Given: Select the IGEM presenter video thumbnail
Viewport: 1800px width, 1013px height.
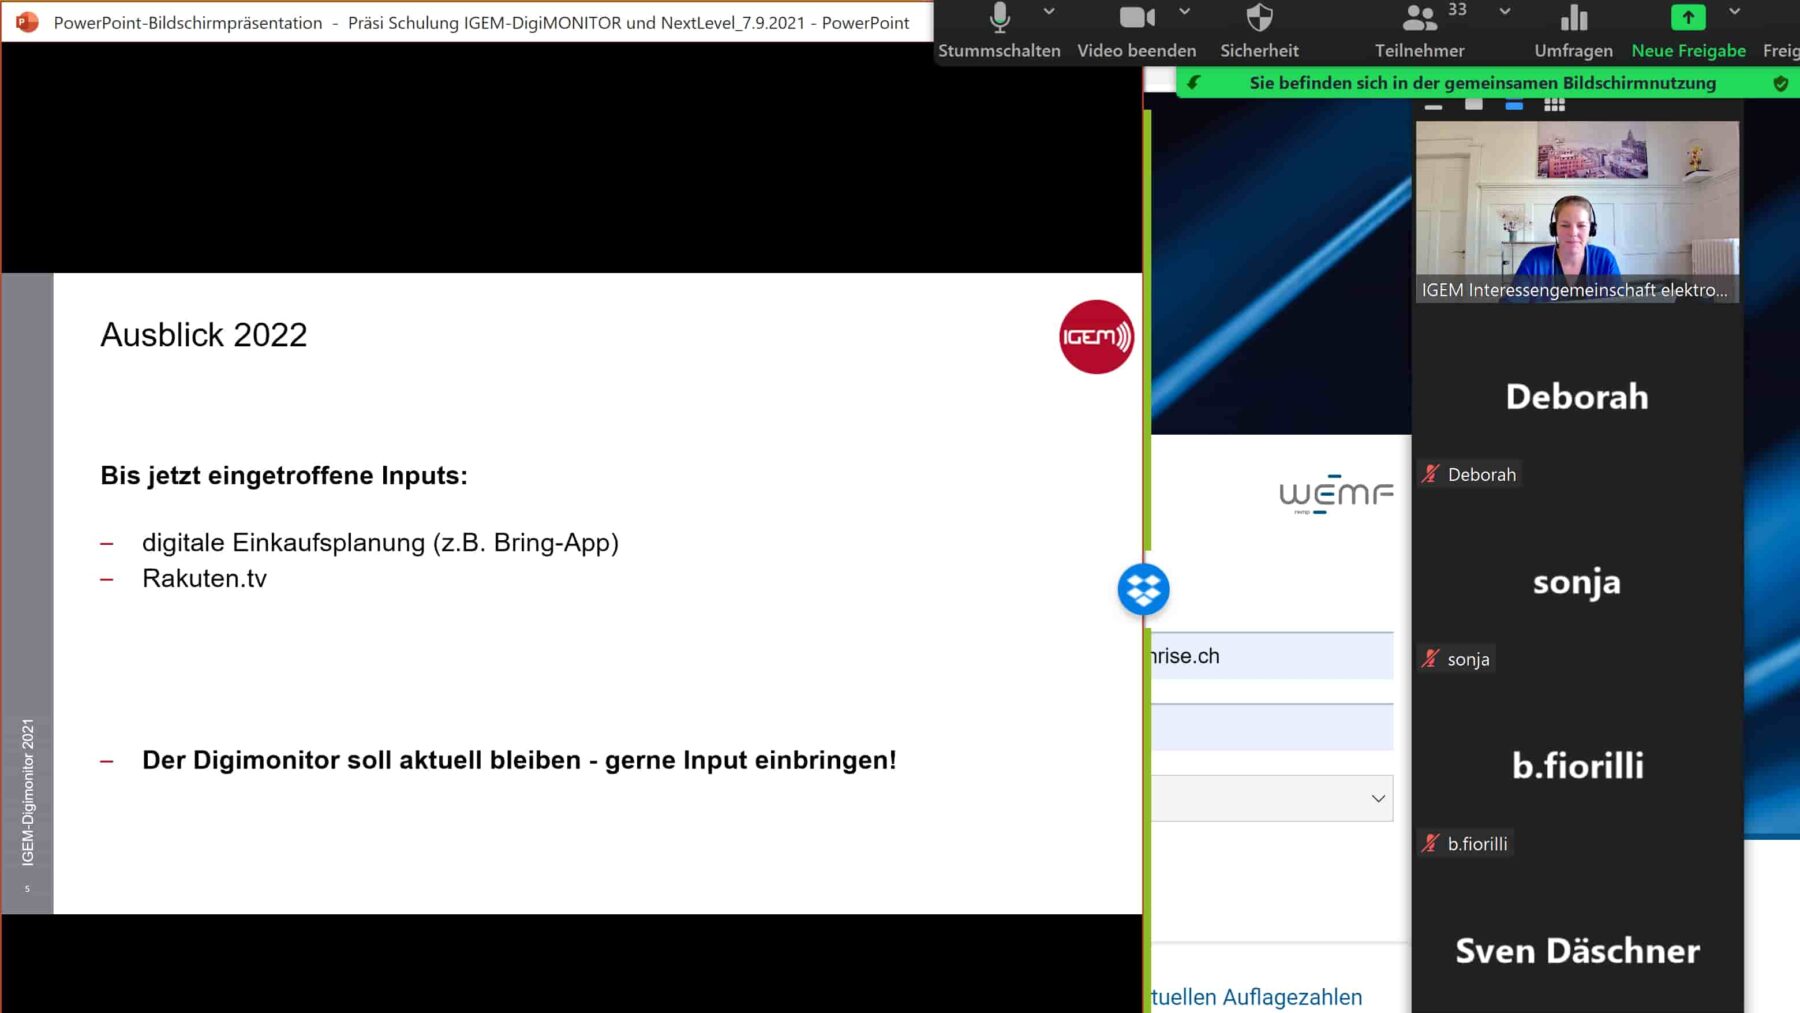Looking at the screenshot, I should pyautogui.click(x=1577, y=211).
